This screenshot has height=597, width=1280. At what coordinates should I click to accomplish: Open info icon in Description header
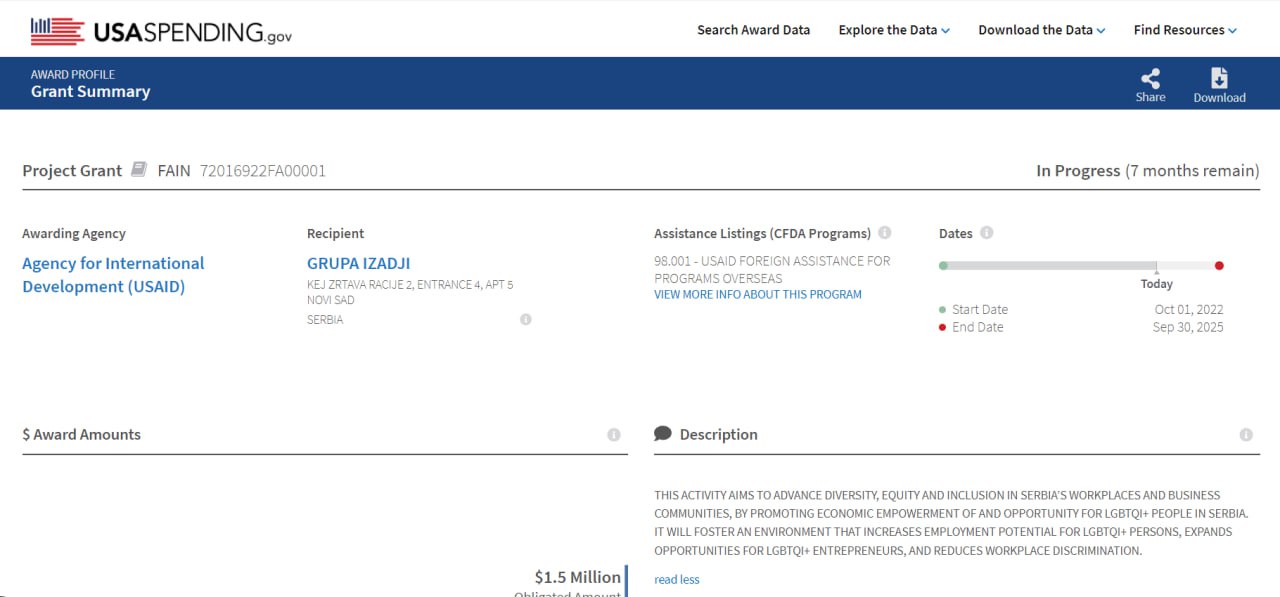[1245, 435]
